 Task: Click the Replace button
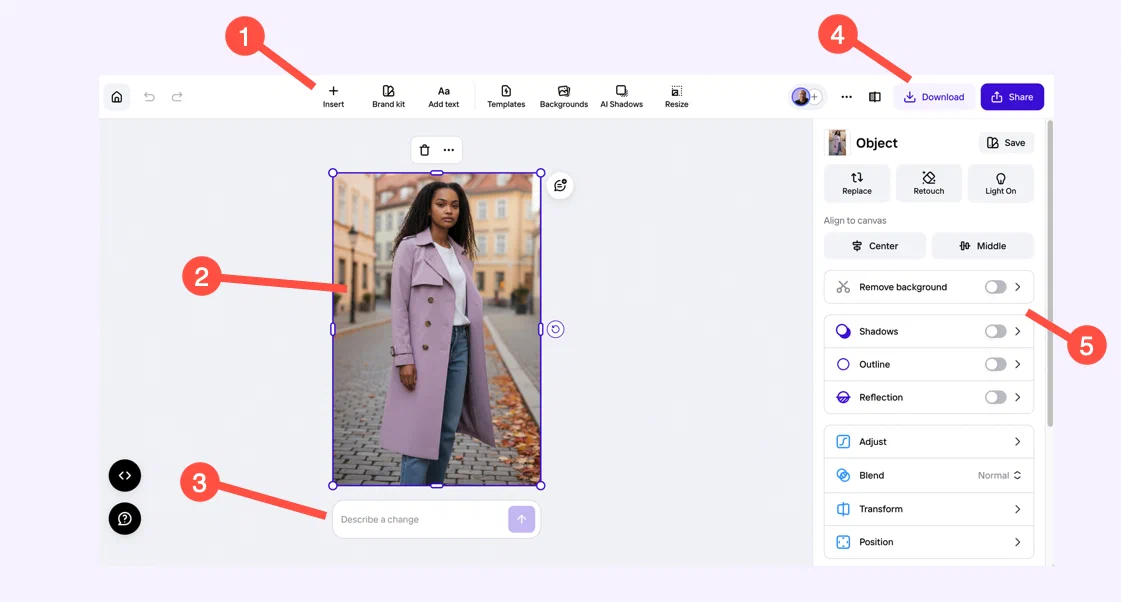coord(856,183)
